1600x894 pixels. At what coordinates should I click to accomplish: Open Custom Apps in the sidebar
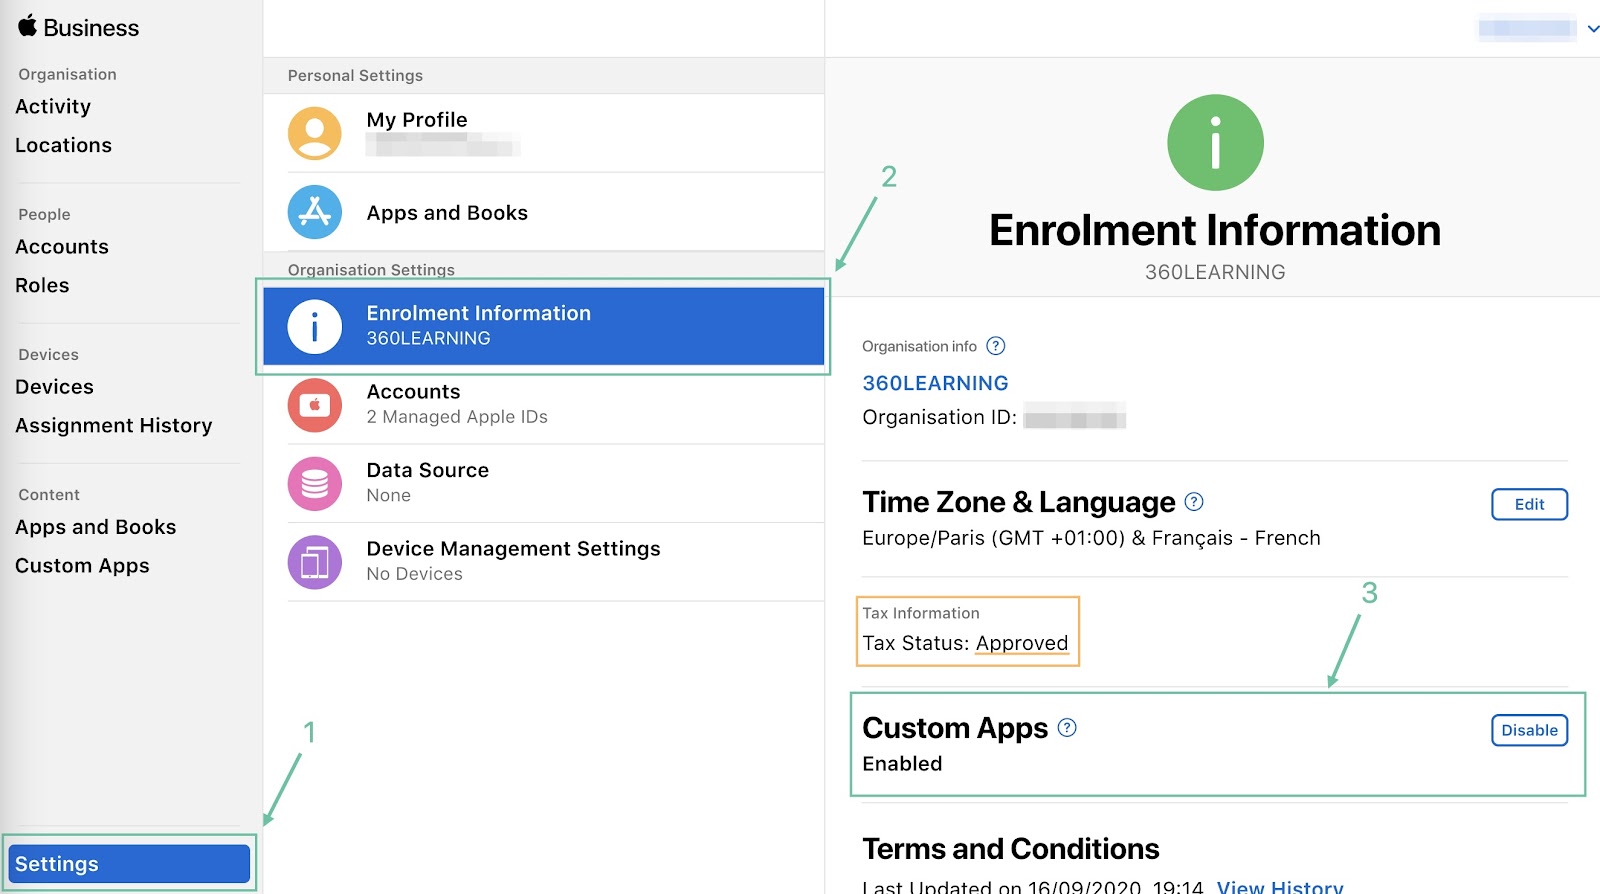point(82,566)
